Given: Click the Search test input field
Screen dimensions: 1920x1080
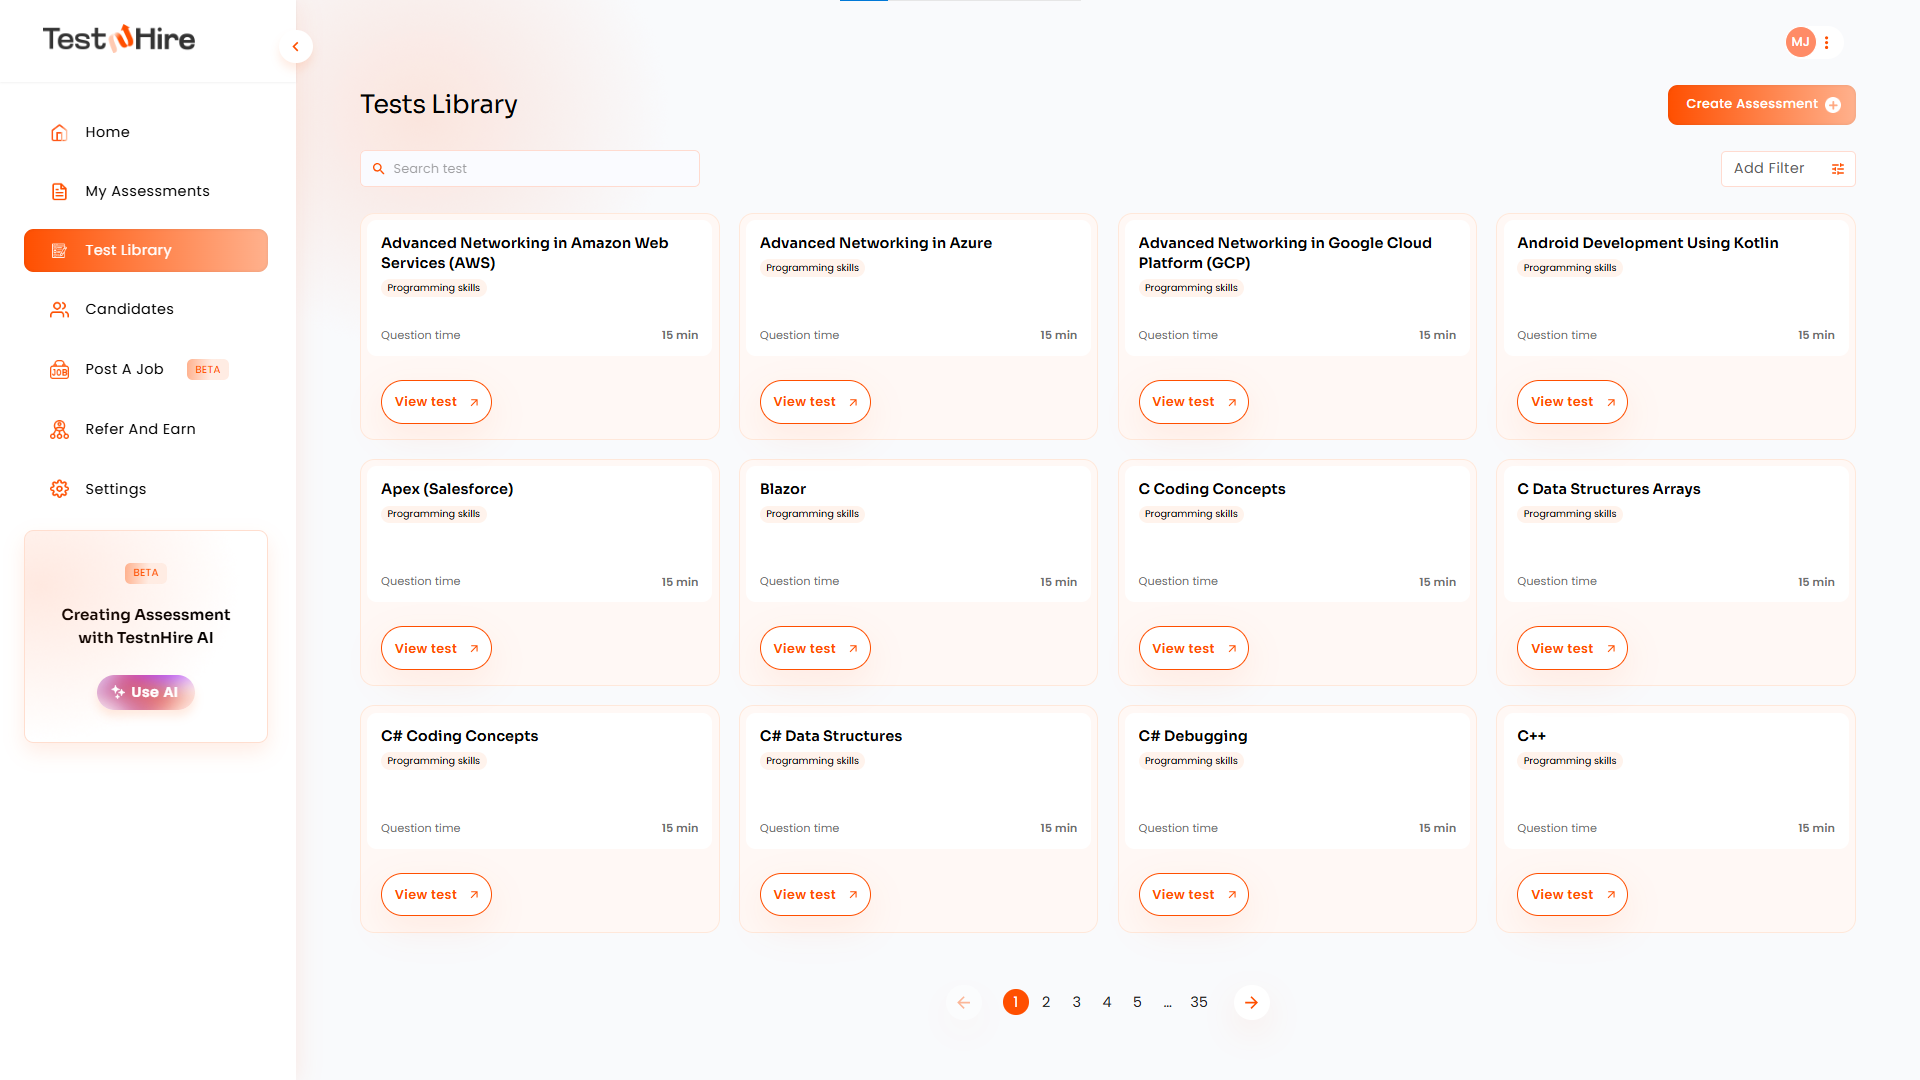Looking at the screenshot, I should click(x=540, y=169).
